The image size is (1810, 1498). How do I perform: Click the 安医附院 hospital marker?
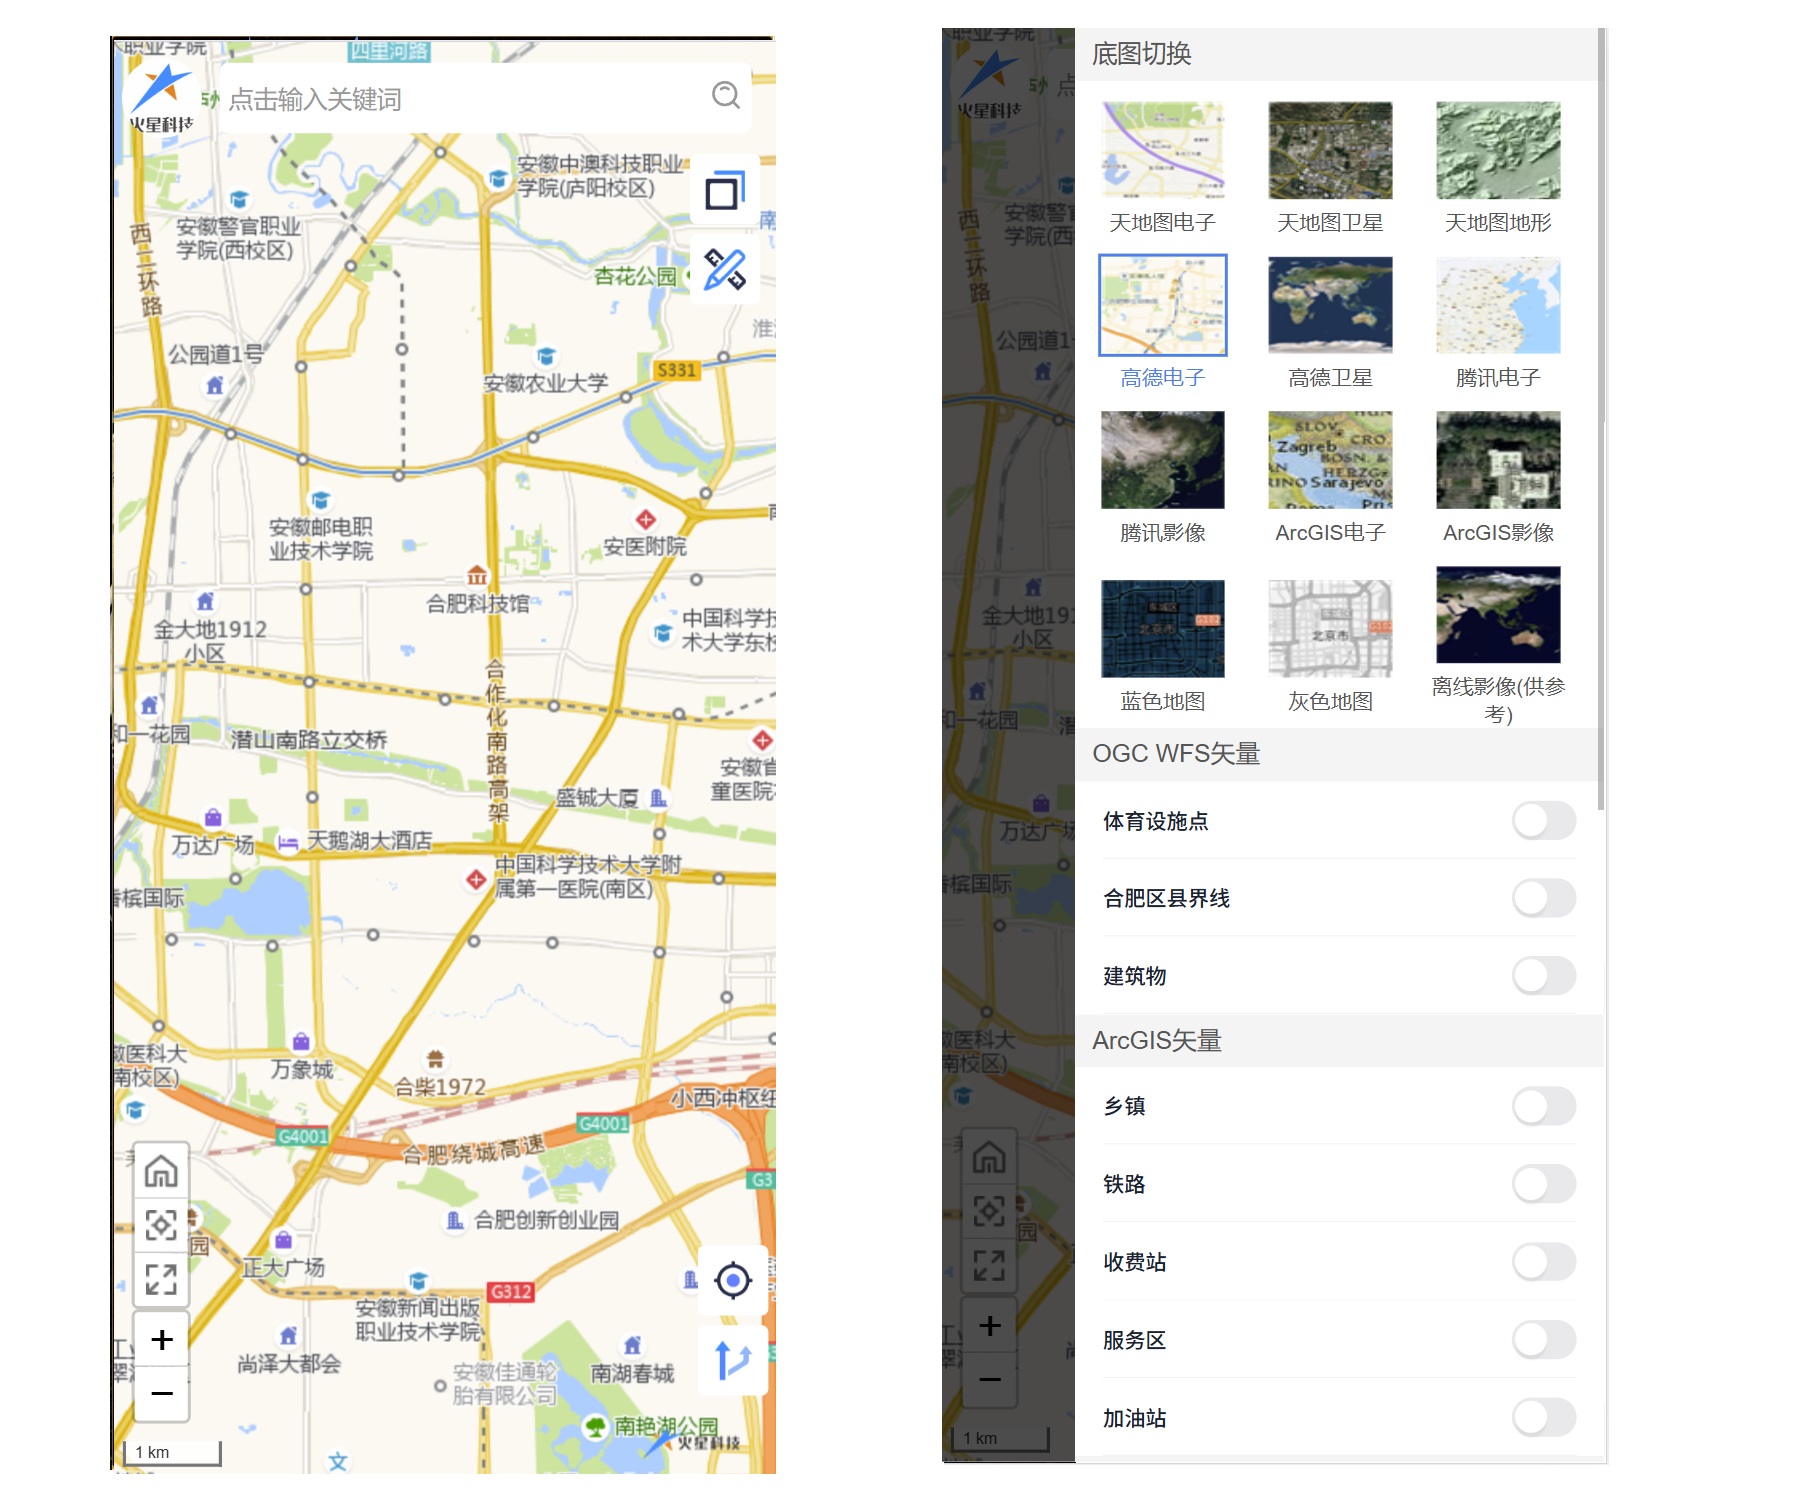click(x=646, y=520)
